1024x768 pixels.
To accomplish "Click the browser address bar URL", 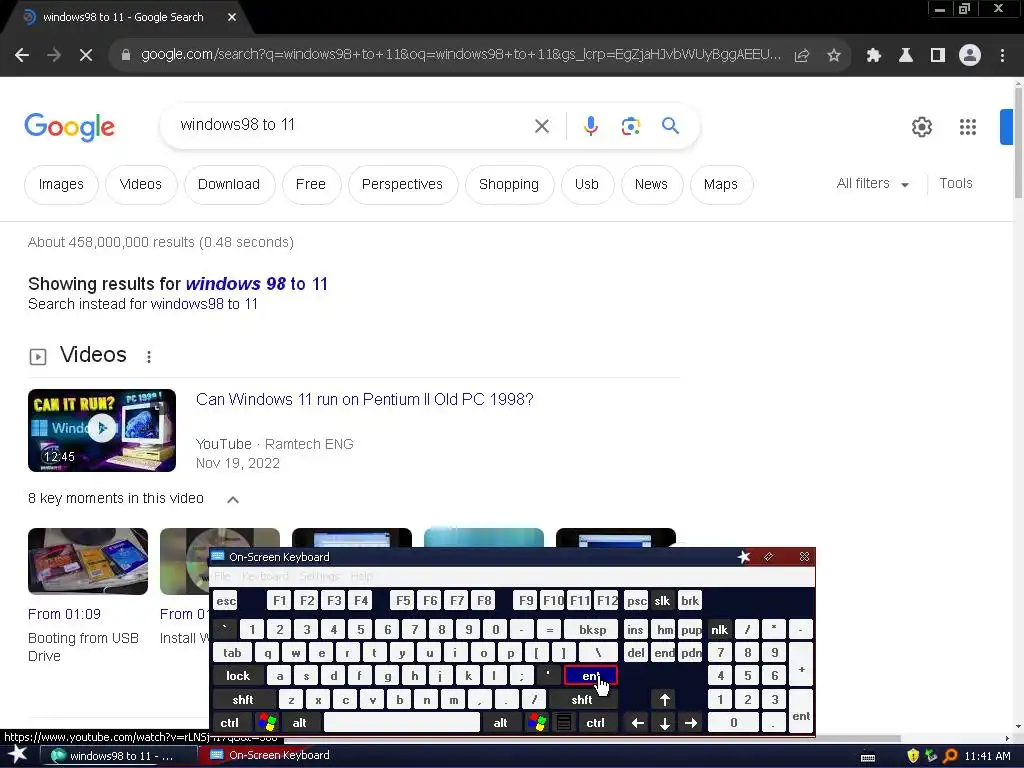I will click(x=461, y=55).
